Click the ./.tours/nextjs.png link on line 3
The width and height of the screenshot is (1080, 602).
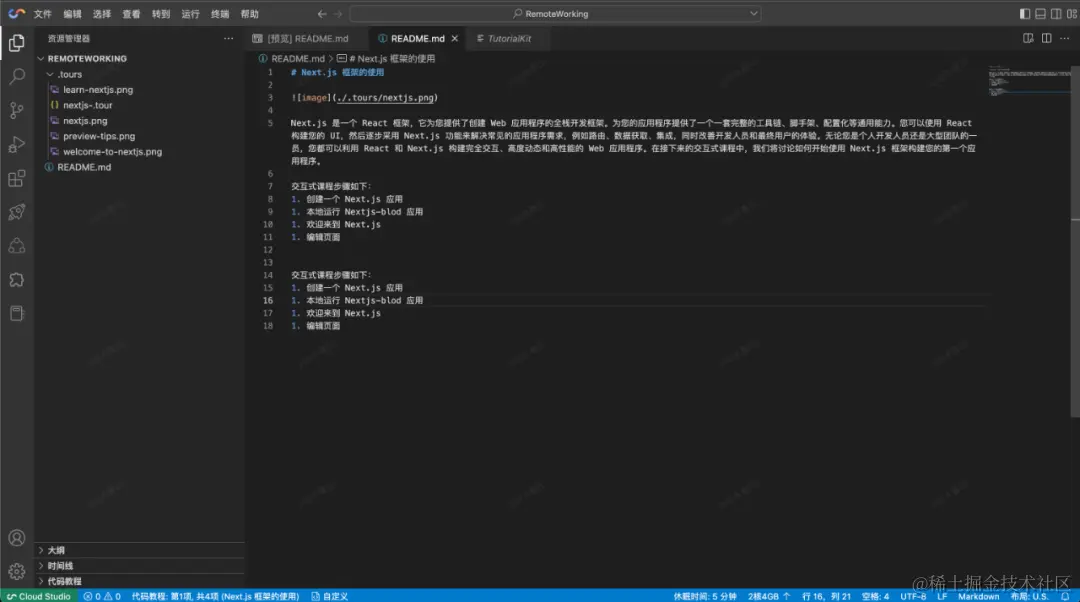(385, 98)
